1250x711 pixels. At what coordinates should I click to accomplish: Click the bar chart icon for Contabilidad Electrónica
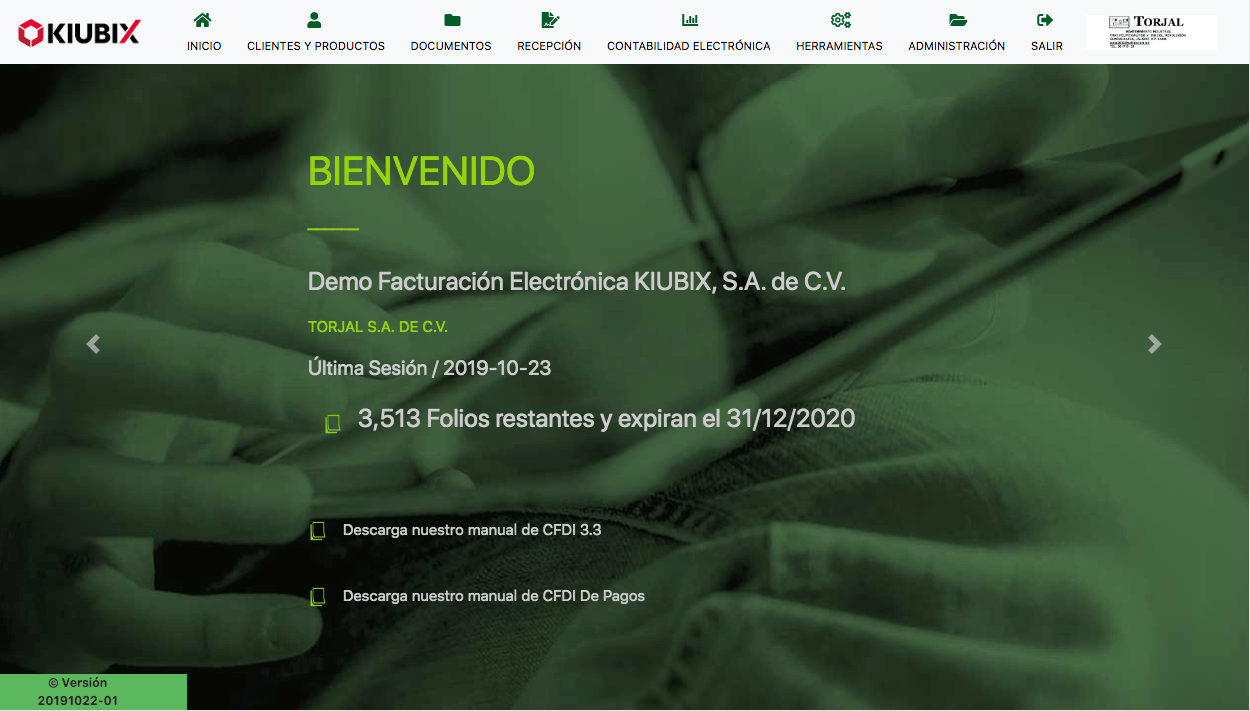coord(689,20)
